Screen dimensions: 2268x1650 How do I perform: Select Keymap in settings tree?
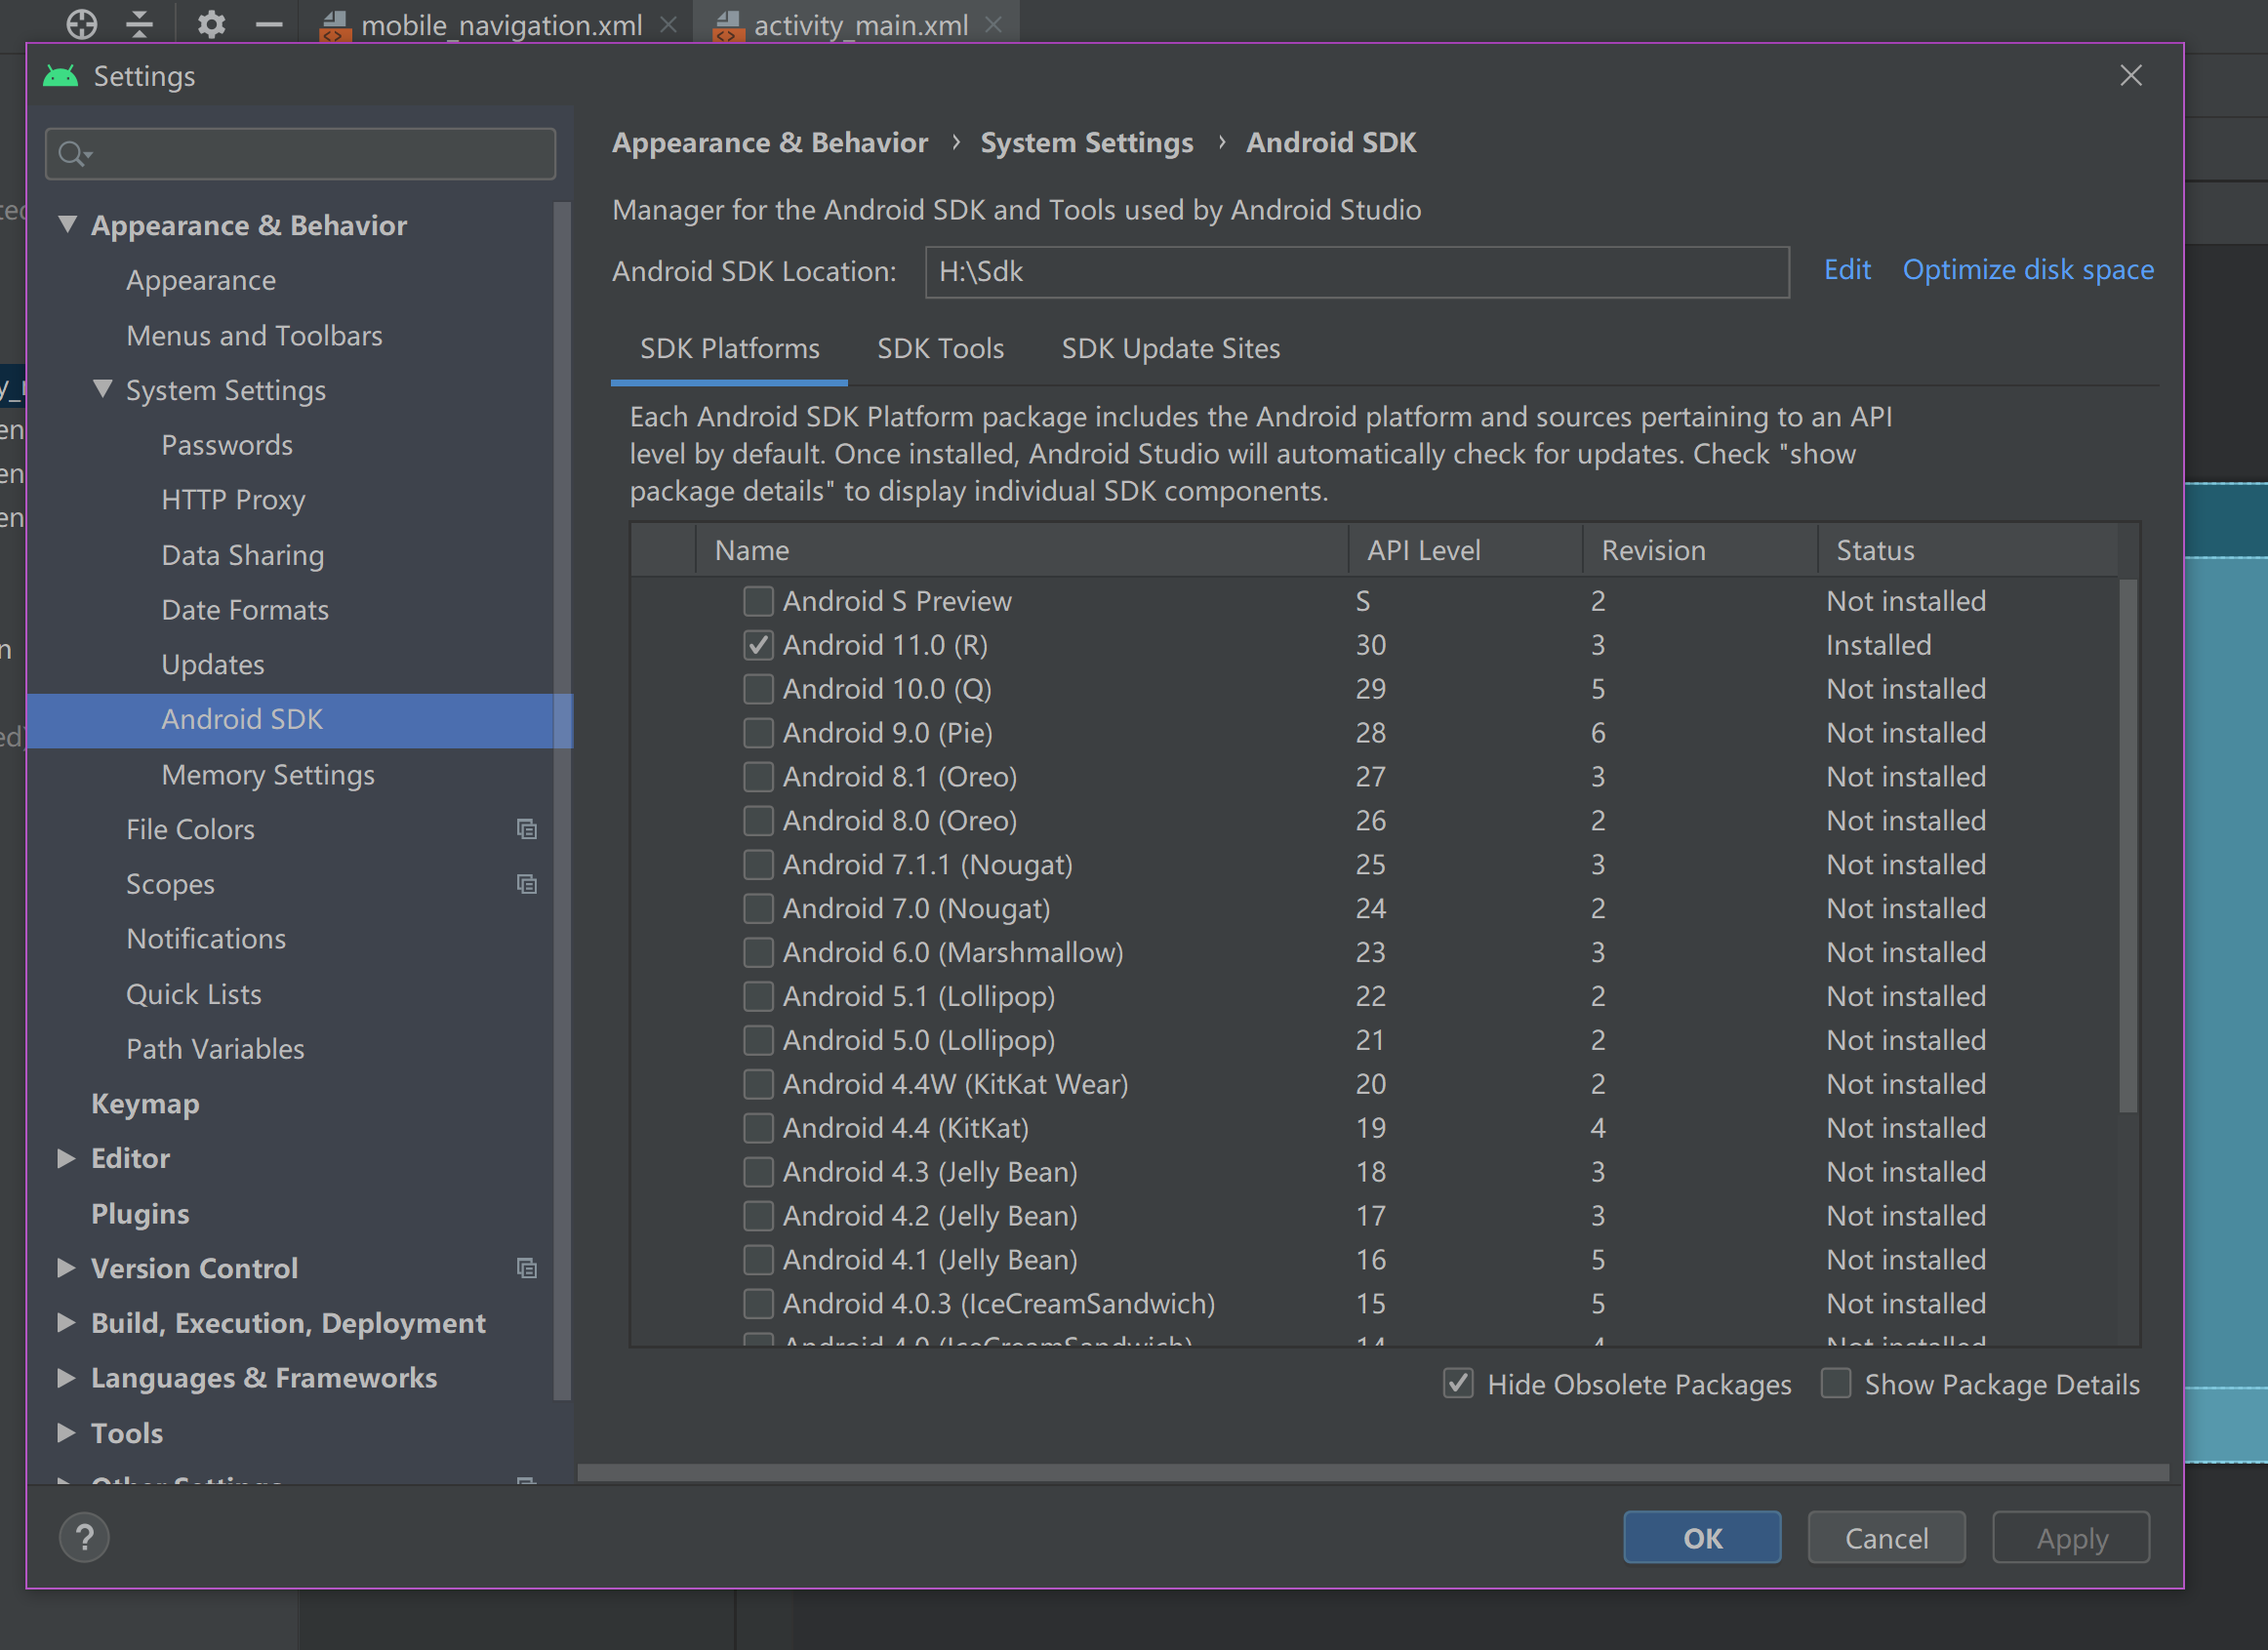click(145, 1103)
